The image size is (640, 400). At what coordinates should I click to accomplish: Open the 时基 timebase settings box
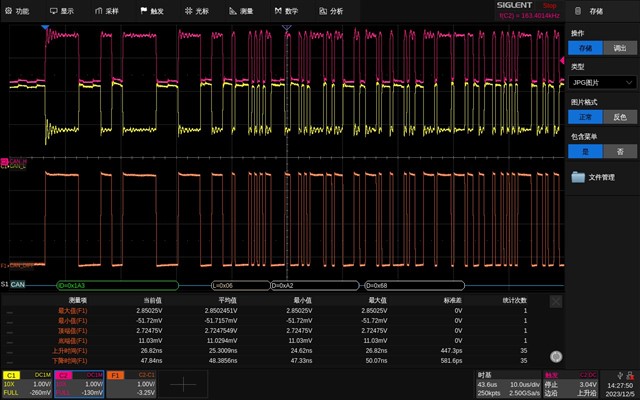tap(507, 384)
